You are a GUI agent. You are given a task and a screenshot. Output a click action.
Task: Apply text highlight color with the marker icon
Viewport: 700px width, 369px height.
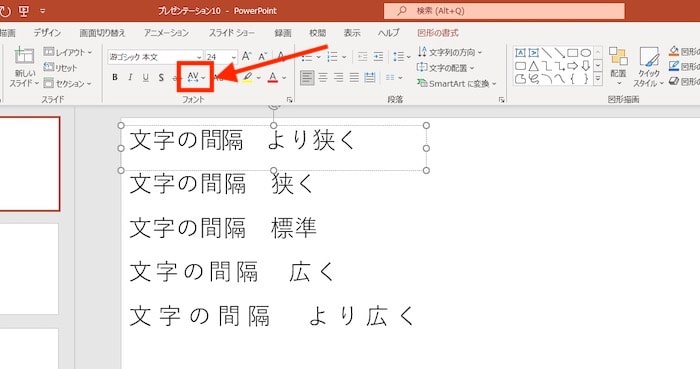[247, 78]
